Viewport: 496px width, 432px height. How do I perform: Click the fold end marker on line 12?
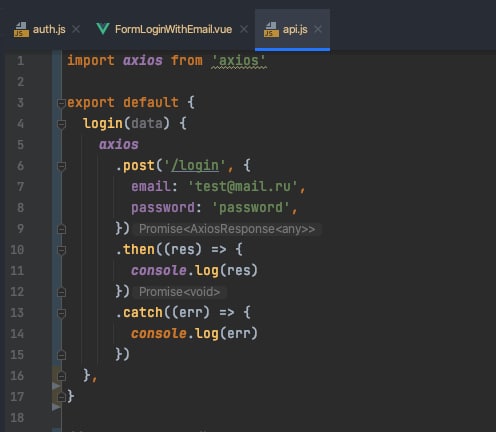tap(61, 292)
